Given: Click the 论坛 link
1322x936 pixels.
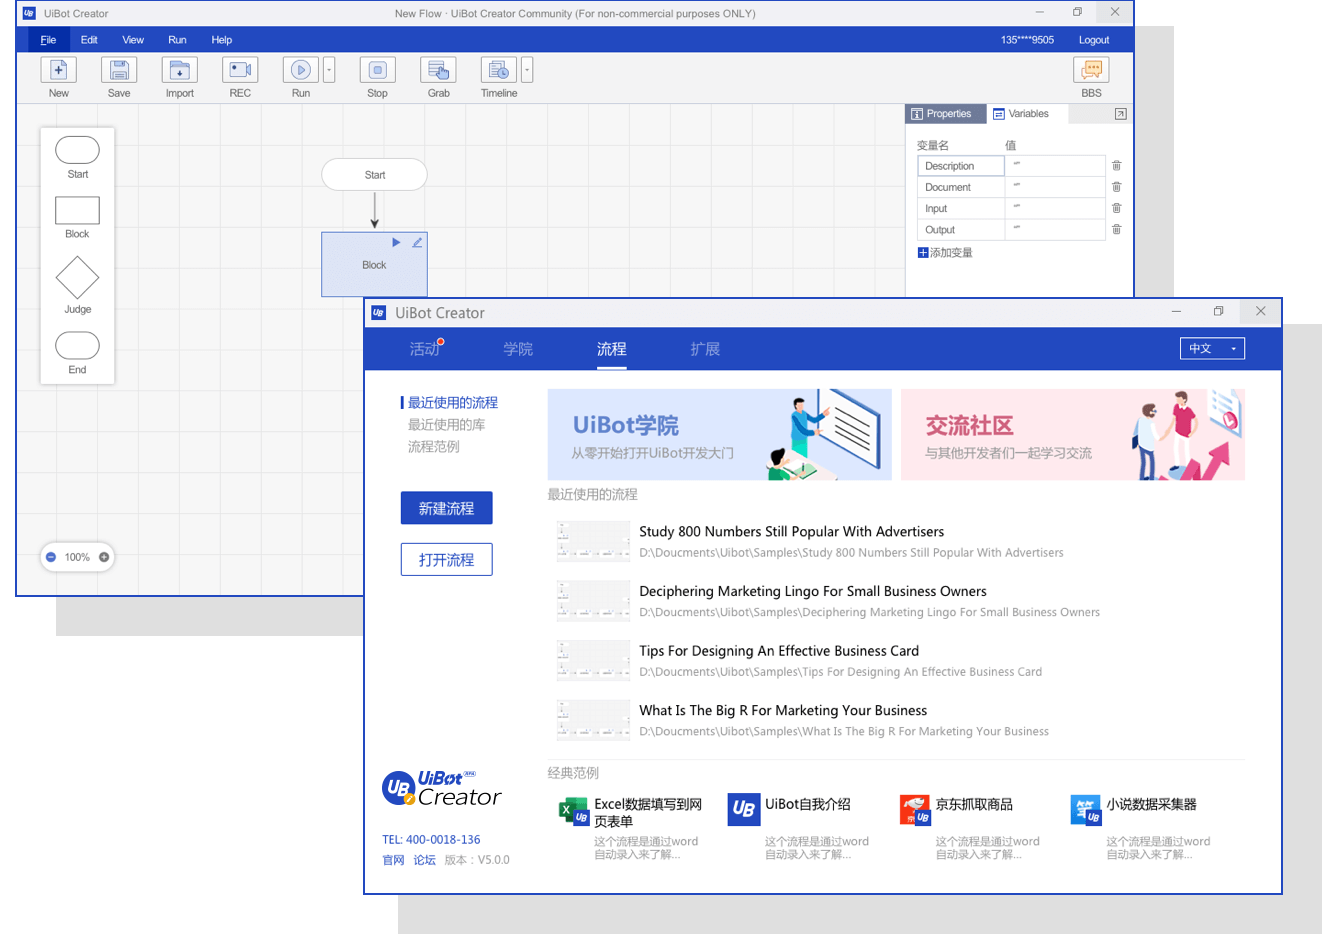Looking at the screenshot, I should [x=424, y=860].
